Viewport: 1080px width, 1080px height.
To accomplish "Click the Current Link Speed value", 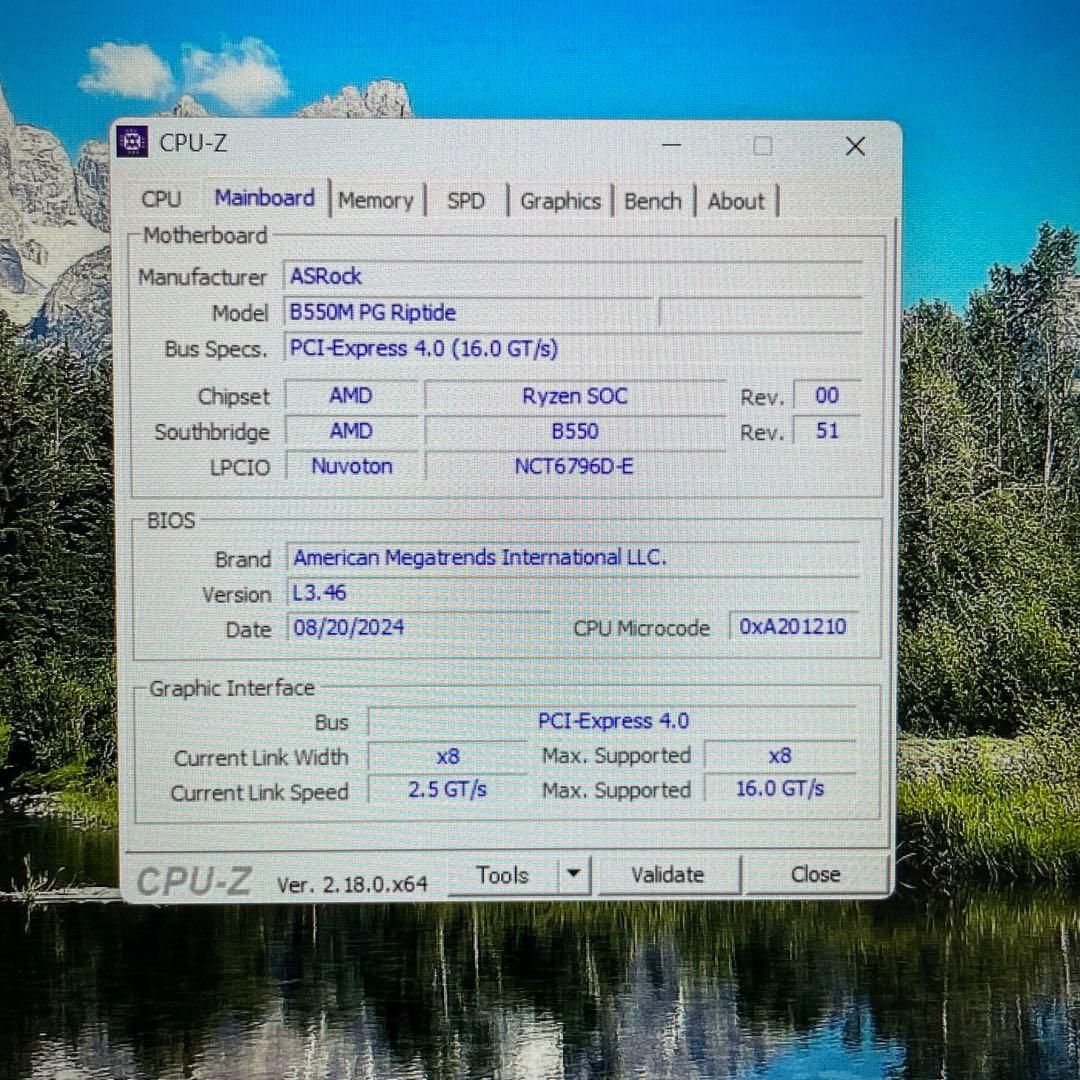I will tap(447, 789).
